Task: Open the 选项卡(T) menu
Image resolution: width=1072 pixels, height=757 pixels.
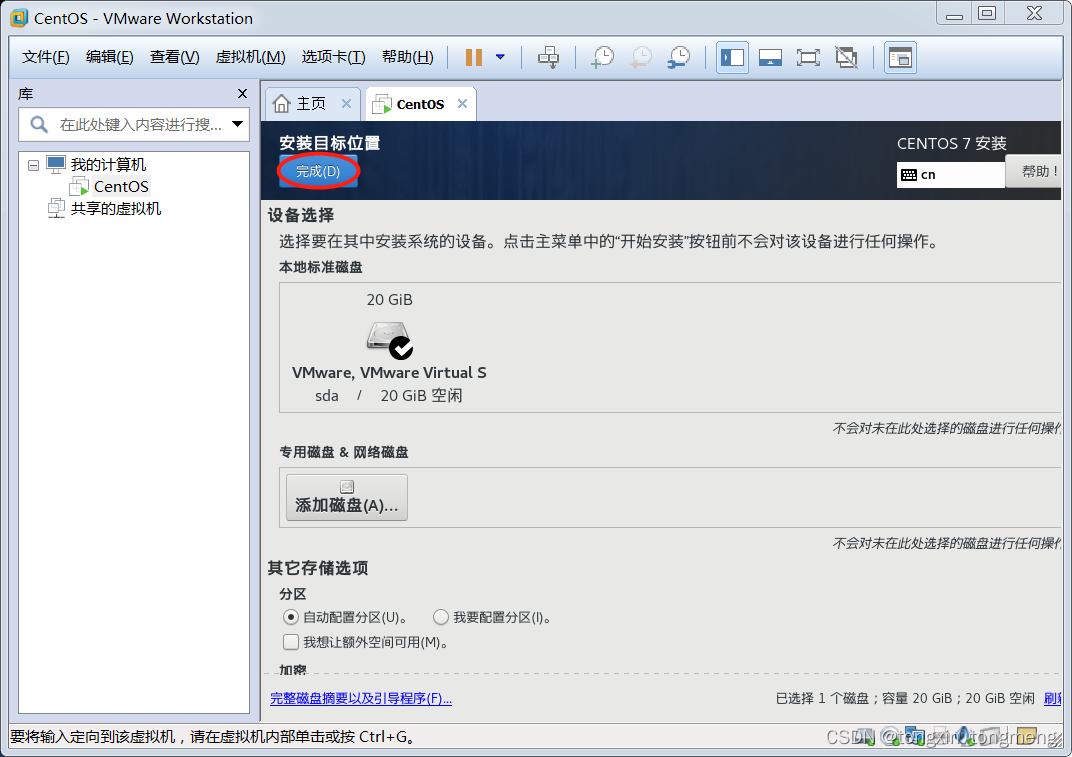Action: (334, 57)
